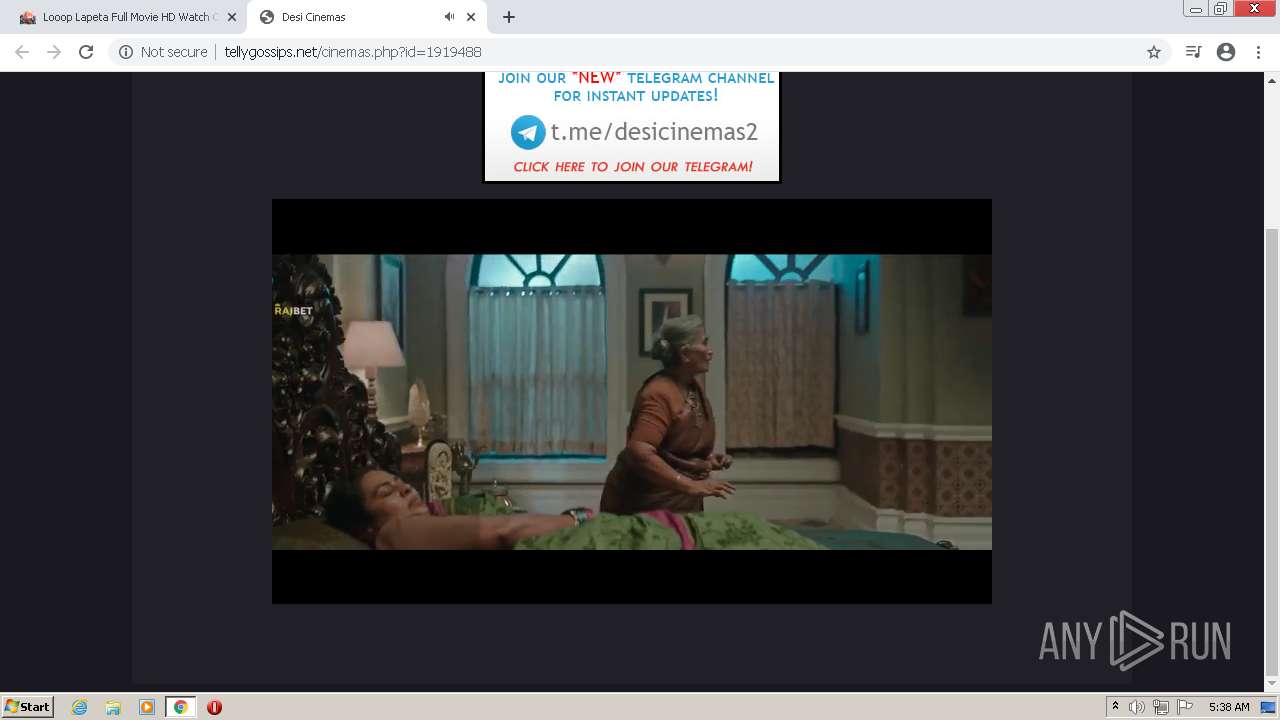Click the Show desktop button

(x=1269, y=707)
